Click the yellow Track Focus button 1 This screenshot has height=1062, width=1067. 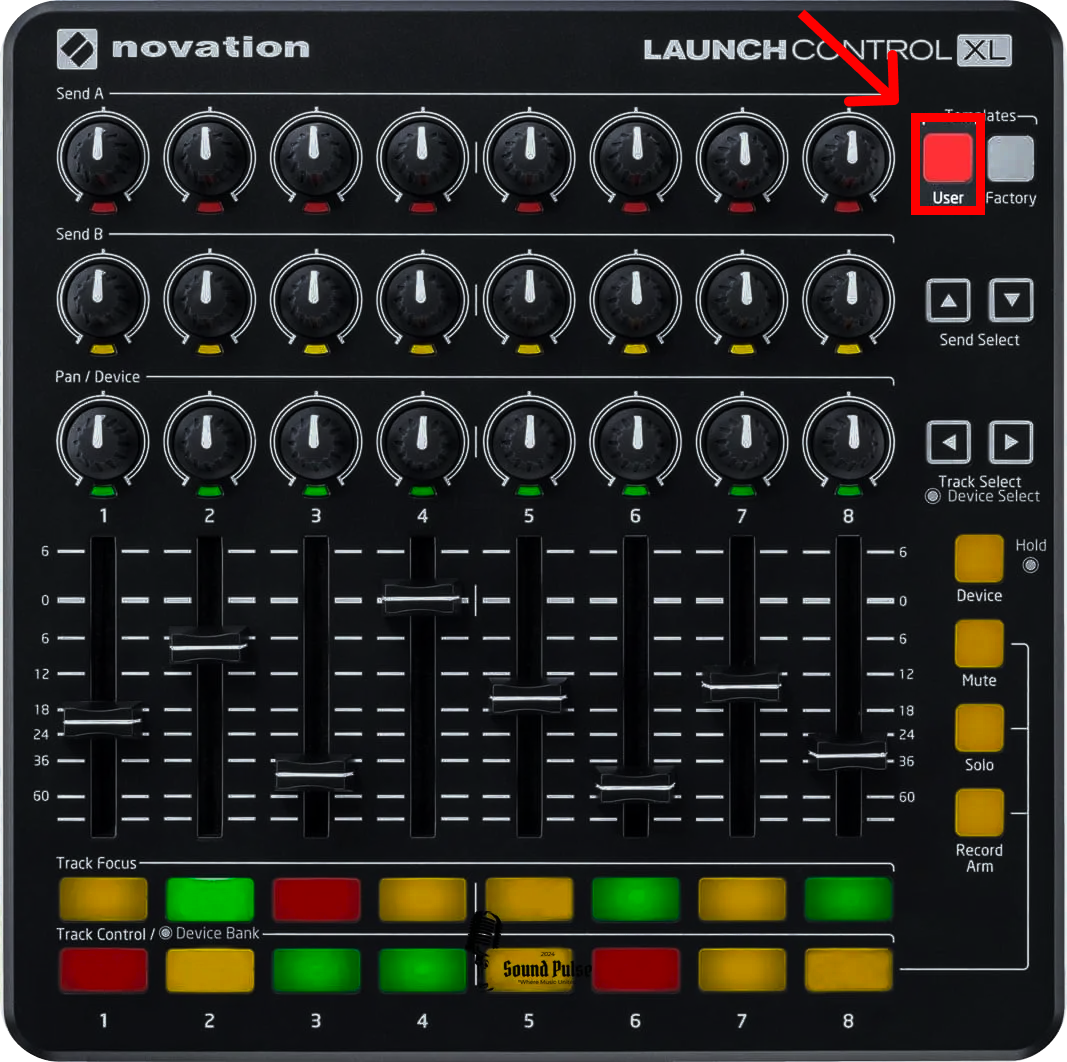(x=103, y=898)
